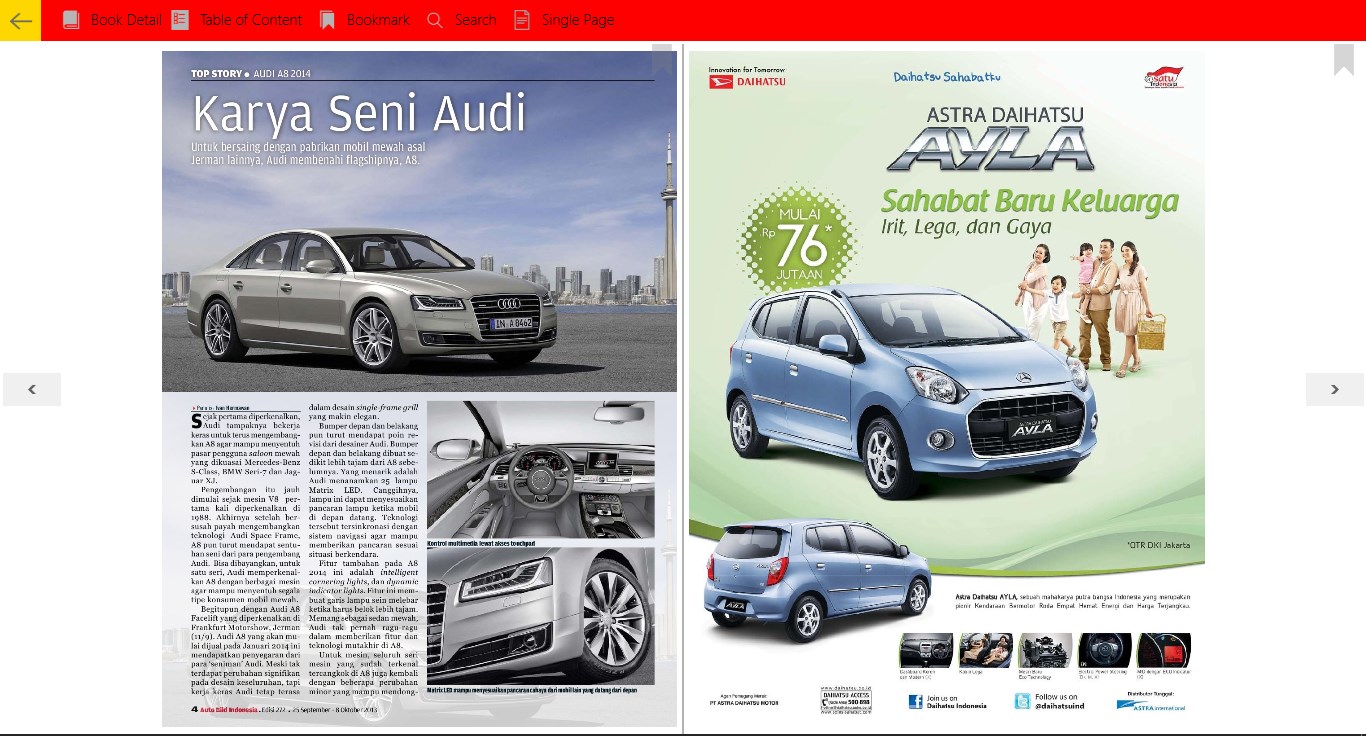Viewport: 1366px width, 736px height.
Task: Click the Karya Seni Audi headline
Action: coord(359,113)
